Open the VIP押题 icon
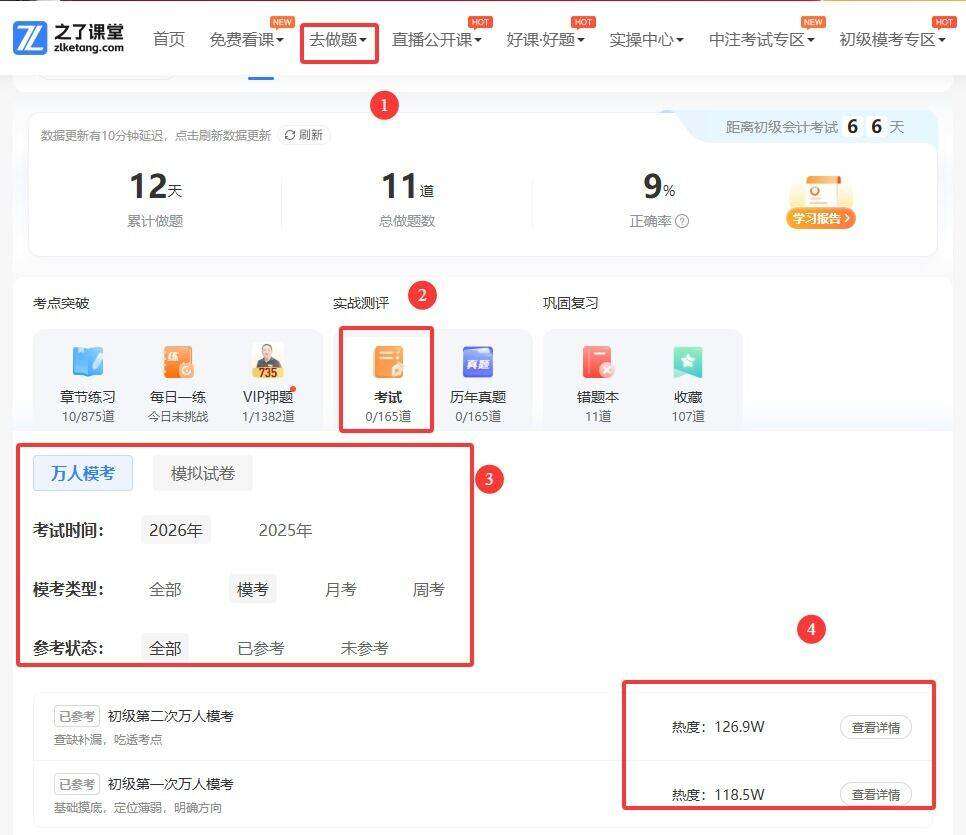This screenshot has width=966, height=835. coord(268,363)
